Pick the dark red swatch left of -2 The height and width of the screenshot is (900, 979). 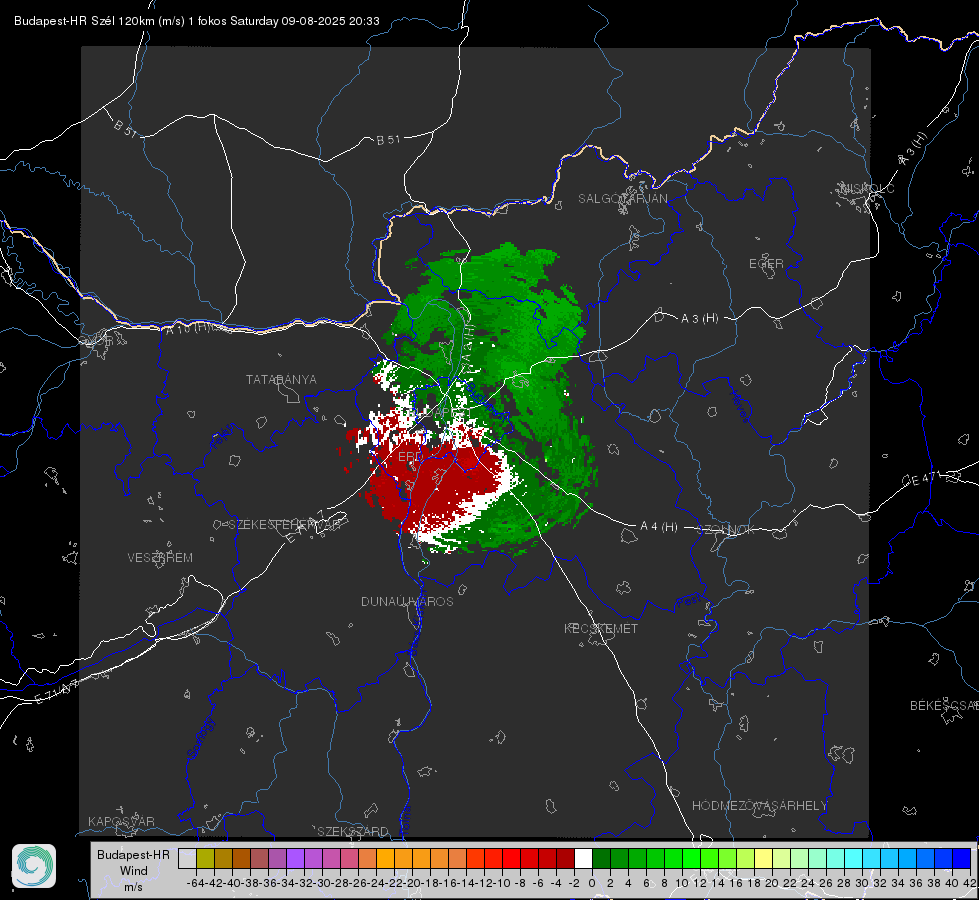pos(565,859)
